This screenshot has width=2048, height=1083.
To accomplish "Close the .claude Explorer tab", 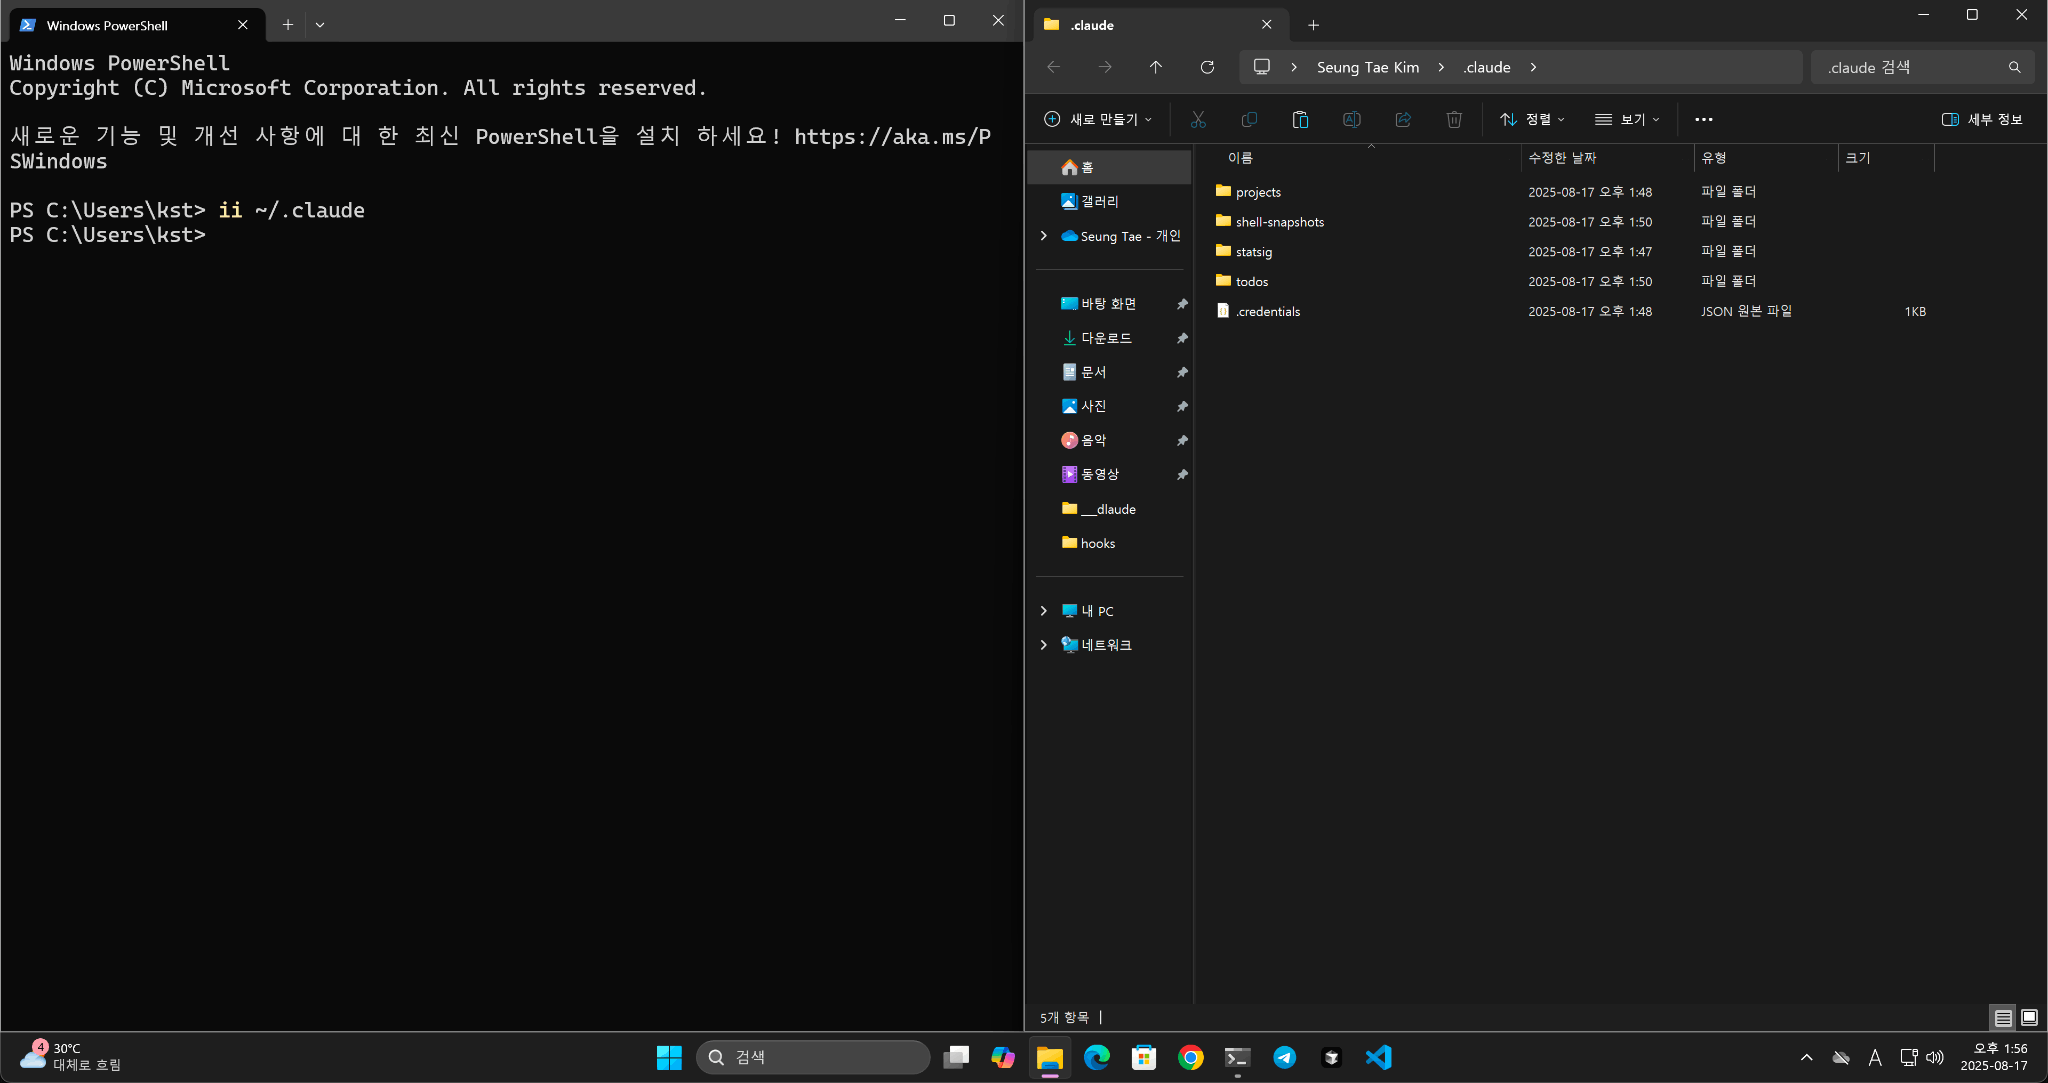I will (x=1267, y=25).
